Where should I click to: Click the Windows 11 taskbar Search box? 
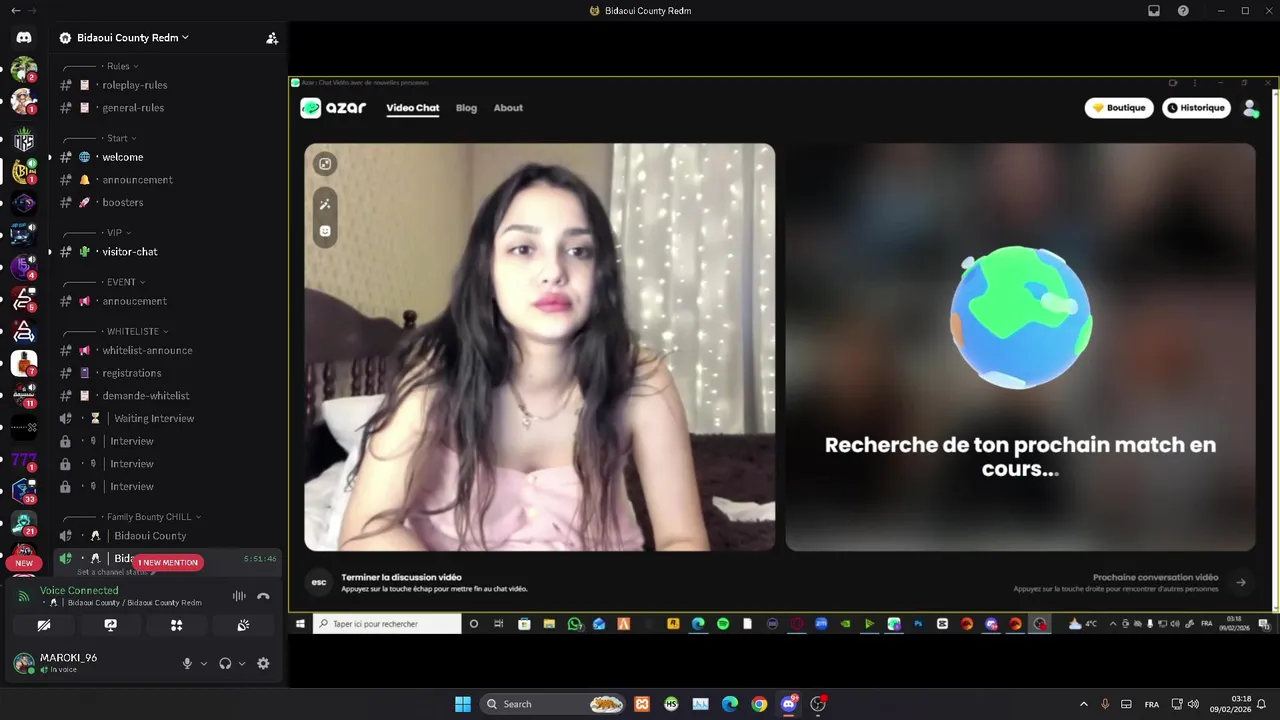click(x=553, y=704)
